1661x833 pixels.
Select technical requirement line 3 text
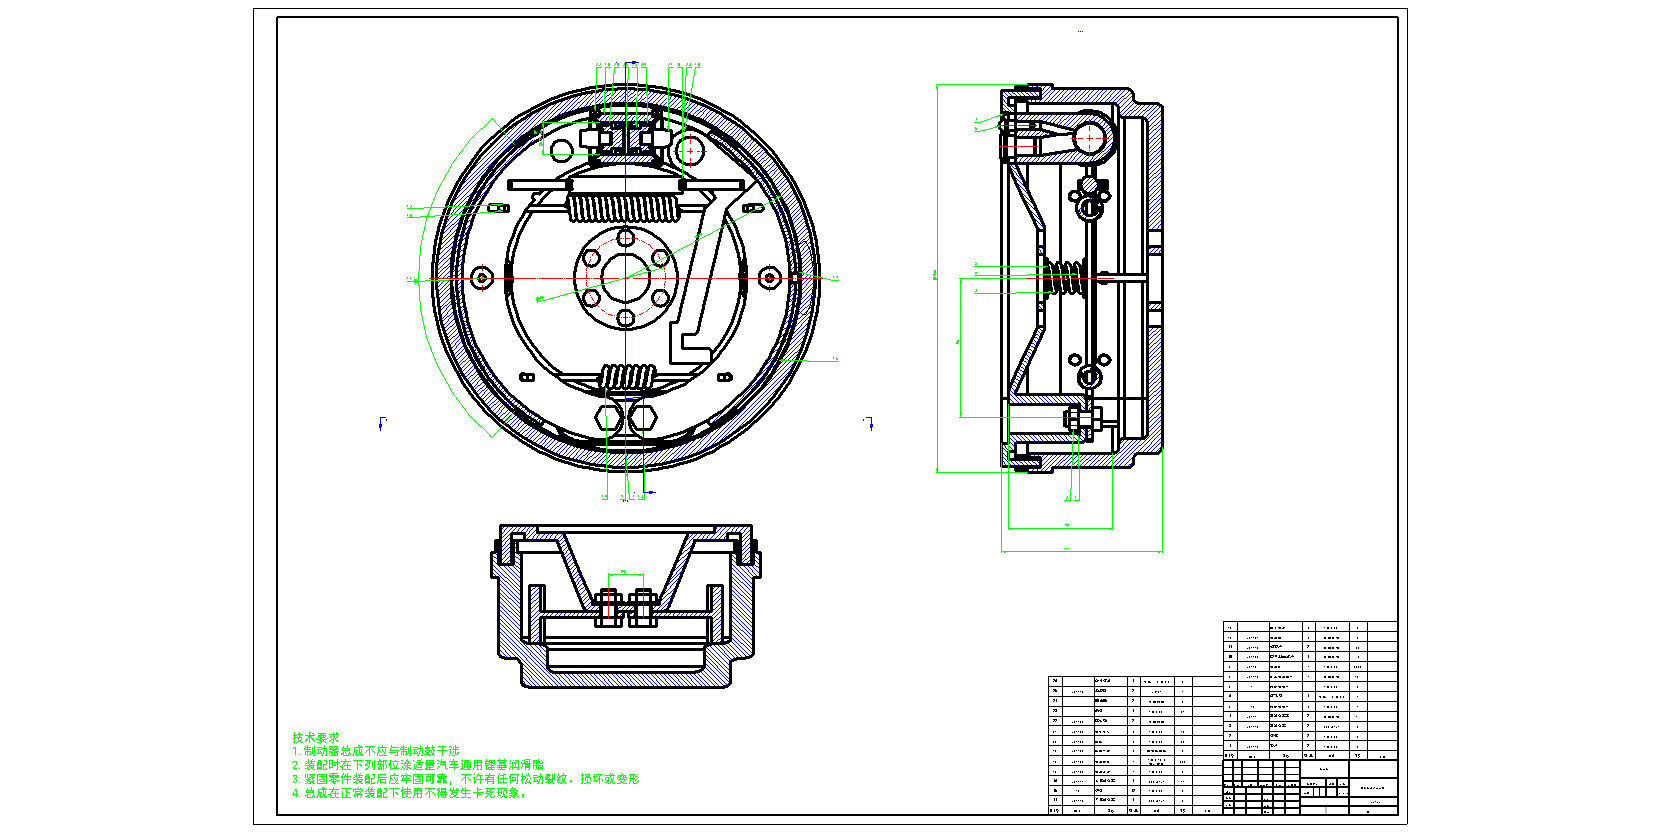tap(466, 779)
